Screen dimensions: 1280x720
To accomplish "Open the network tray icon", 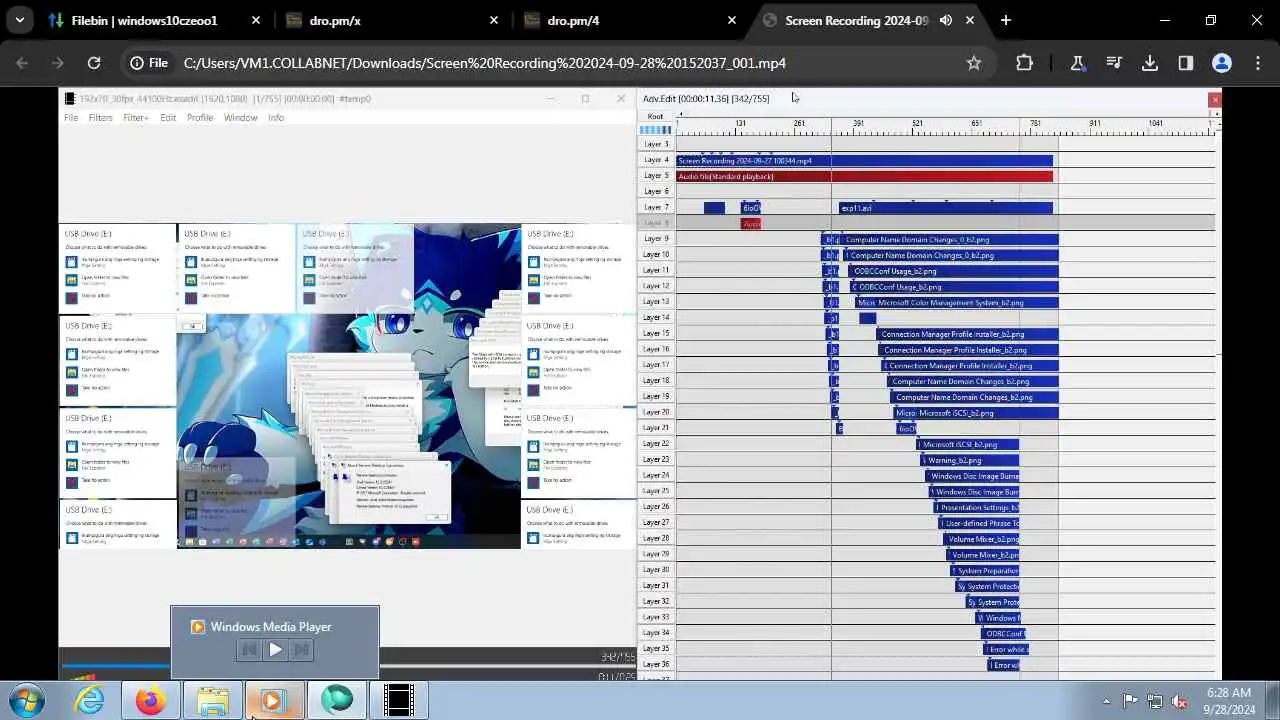I will 1155,701.
